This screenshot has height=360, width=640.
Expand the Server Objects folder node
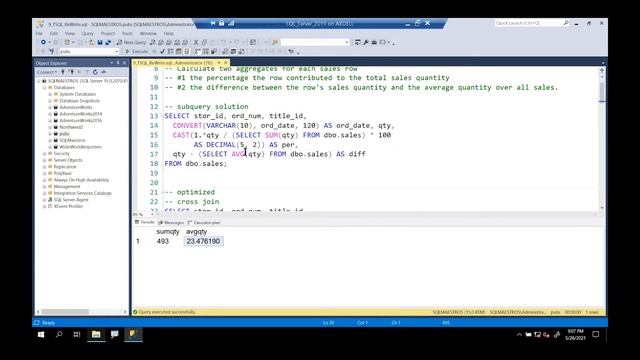pyautogui.click(x=45, y=160)
